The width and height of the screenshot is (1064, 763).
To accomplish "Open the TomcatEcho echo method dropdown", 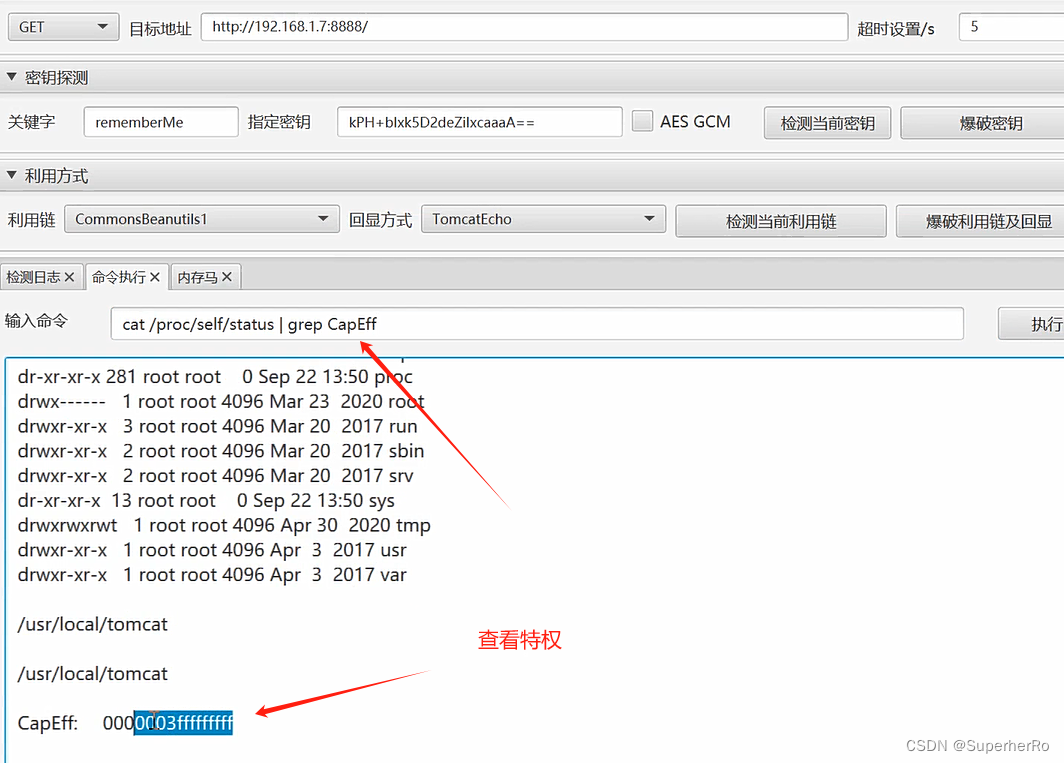I will click(x=543, y=219).
